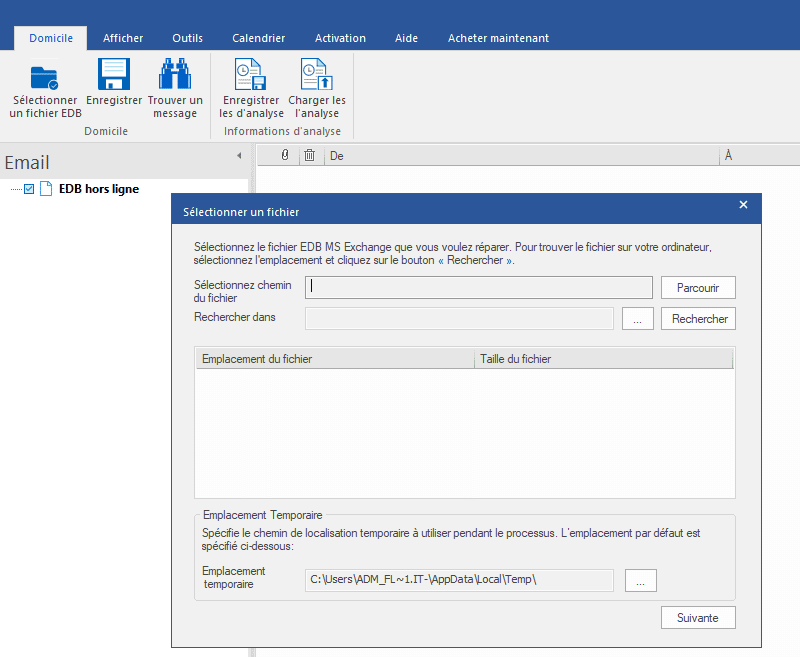Select the Calendrier tab

[259, 38]
